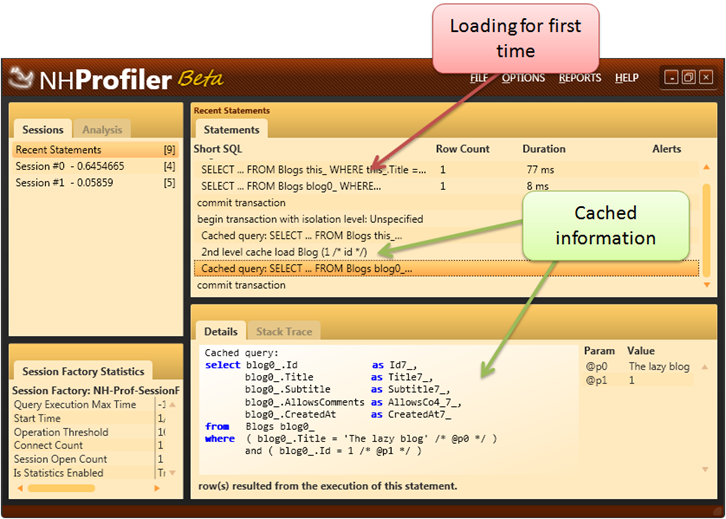Viewport: 726px width, 519px height.
Task: Switch to the Analysis tab
Action: [x=102, y=130]
